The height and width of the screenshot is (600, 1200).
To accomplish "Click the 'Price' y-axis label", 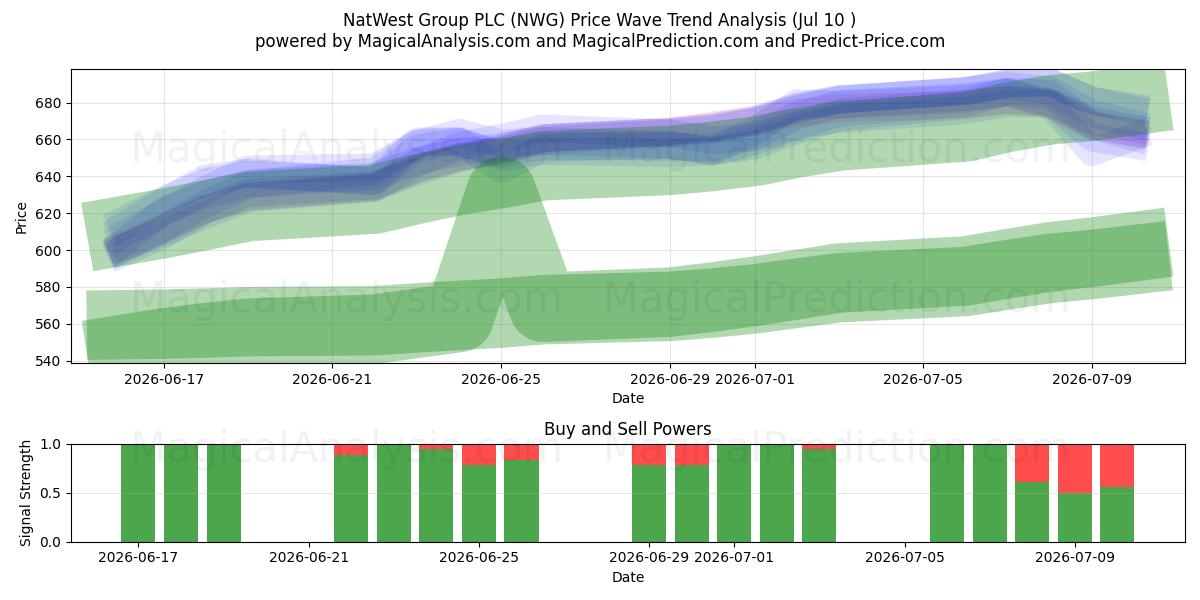I will 22,216.
